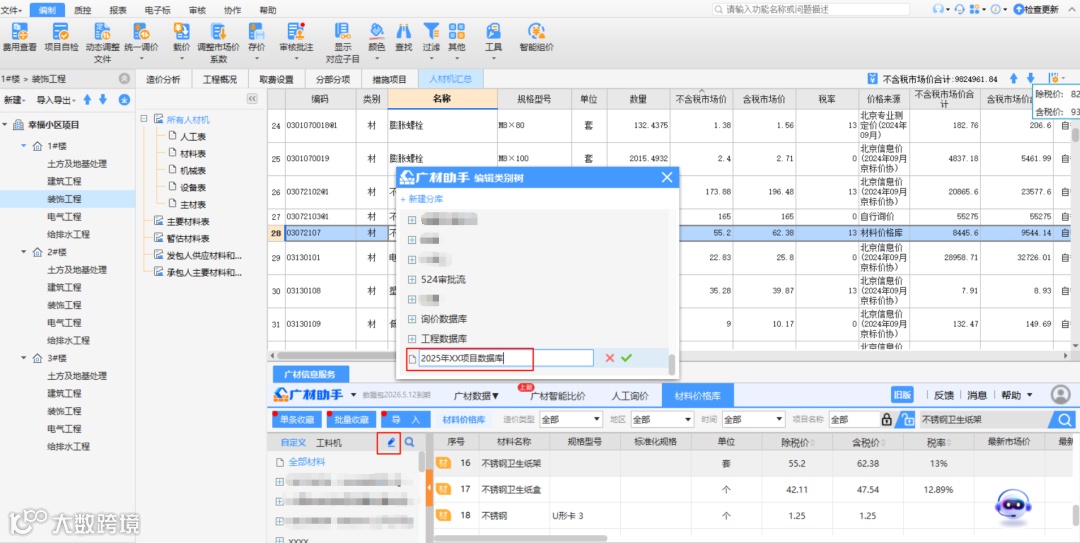The height and width of the screenshot is (543, 1080).
Task: Click the top function search box
Action: tap(811, 10)
